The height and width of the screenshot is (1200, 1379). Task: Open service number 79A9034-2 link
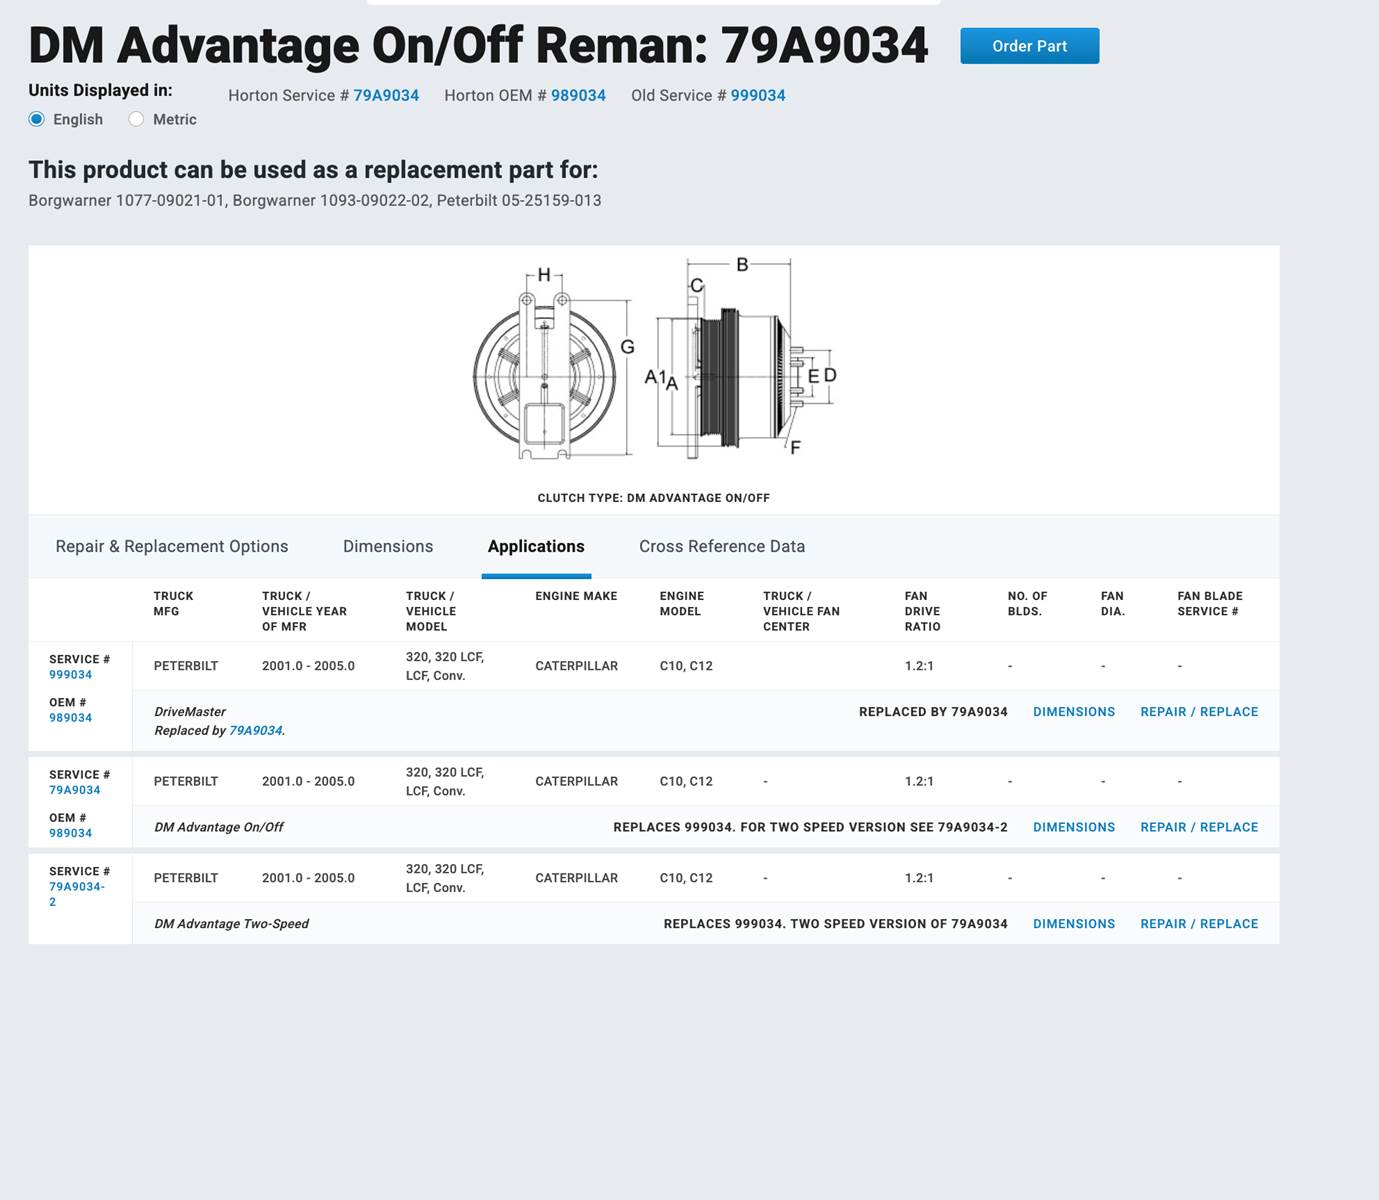tap(76, 887)
